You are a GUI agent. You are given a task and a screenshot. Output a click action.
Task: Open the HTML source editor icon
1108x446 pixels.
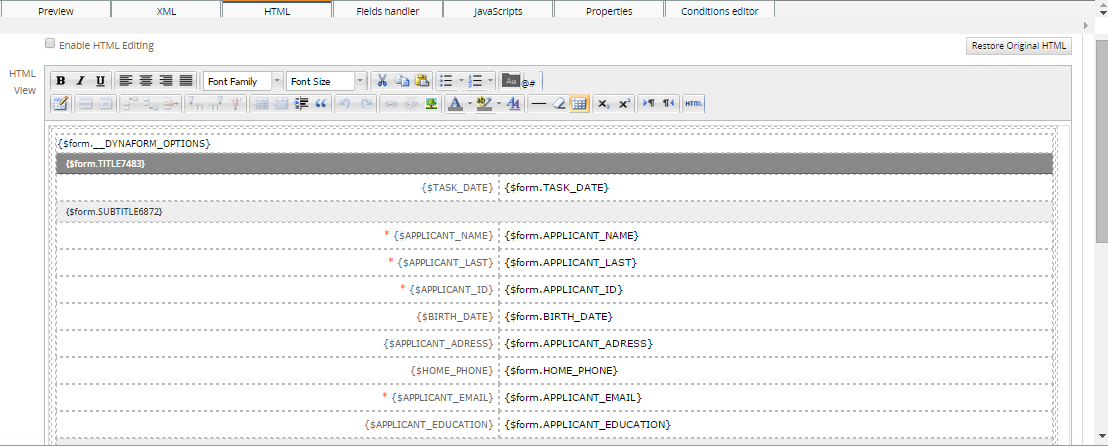(694, 104)
